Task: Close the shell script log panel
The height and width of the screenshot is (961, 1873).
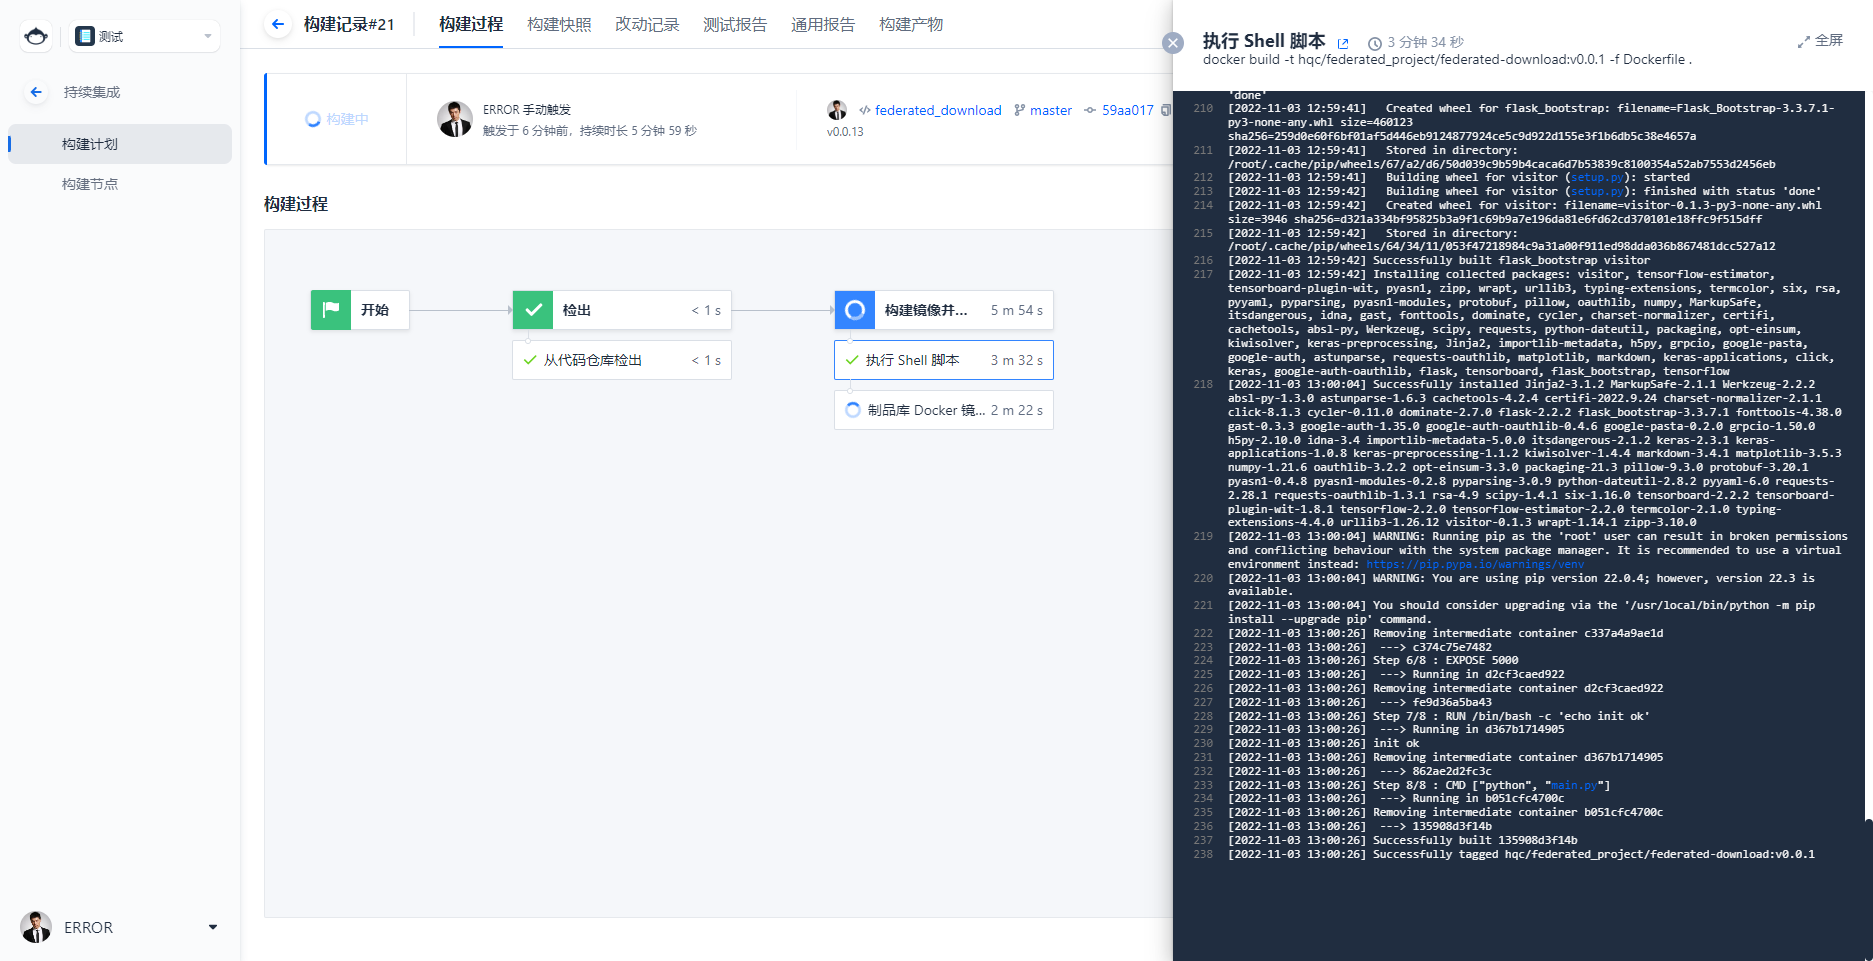Action: point(1173,43)
